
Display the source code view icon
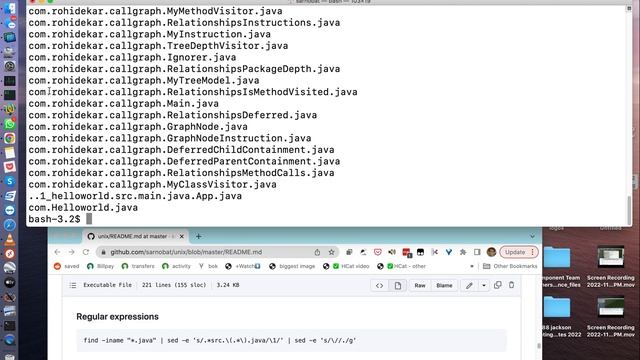click(379, 286)
